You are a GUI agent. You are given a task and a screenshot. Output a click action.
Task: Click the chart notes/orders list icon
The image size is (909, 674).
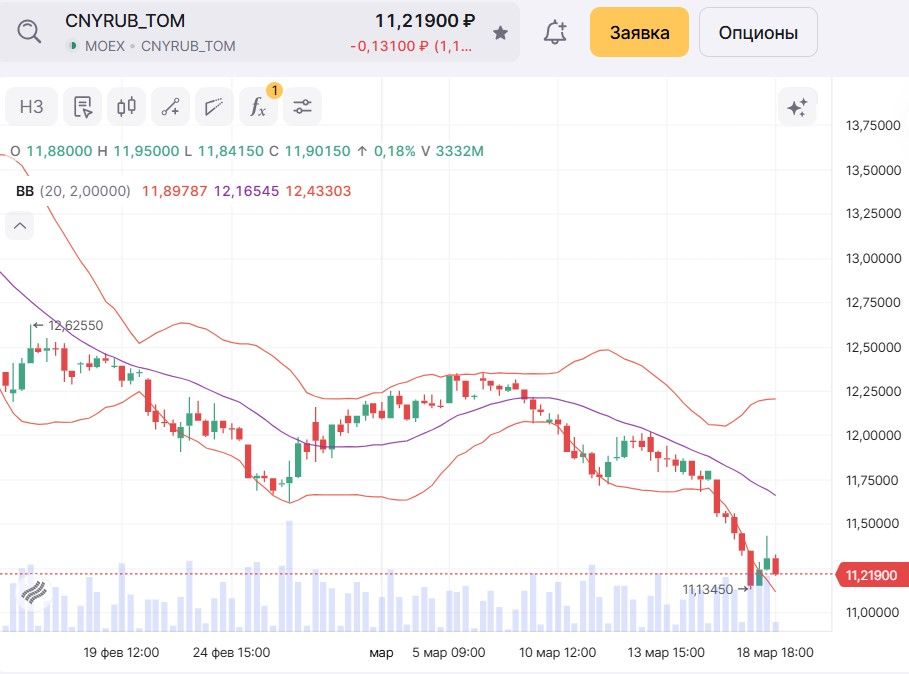pyautogui.click(x=83, y=107)
